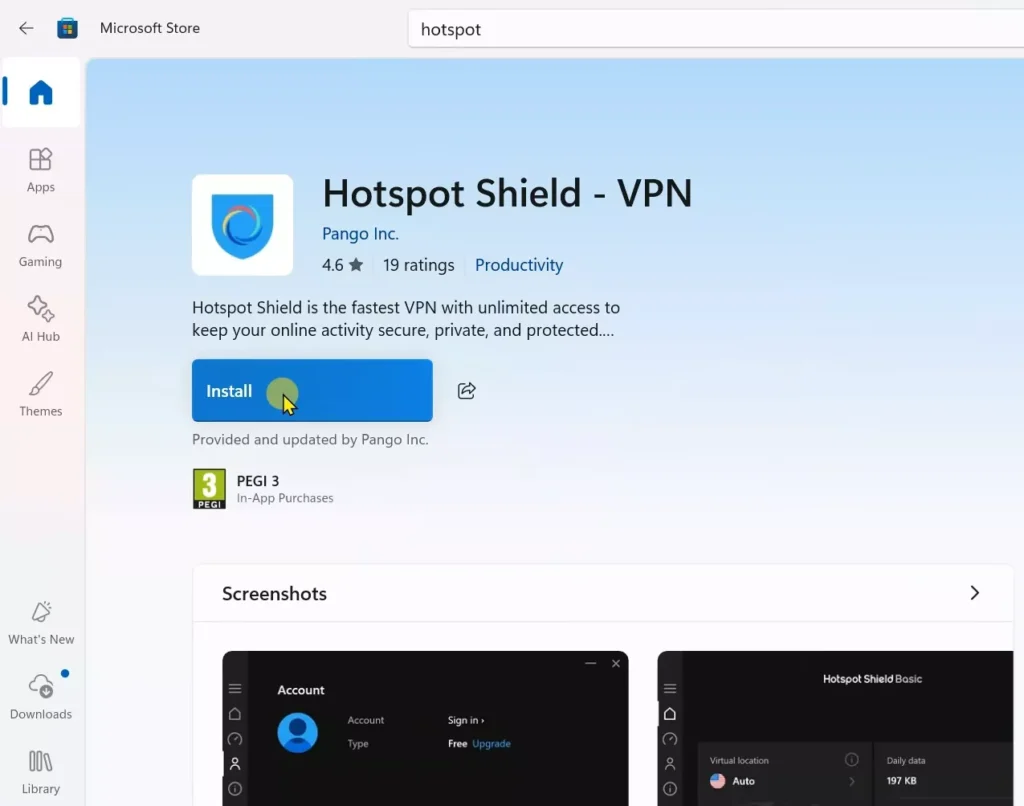Install Hotspot Shield - VPN

[311, 390]
